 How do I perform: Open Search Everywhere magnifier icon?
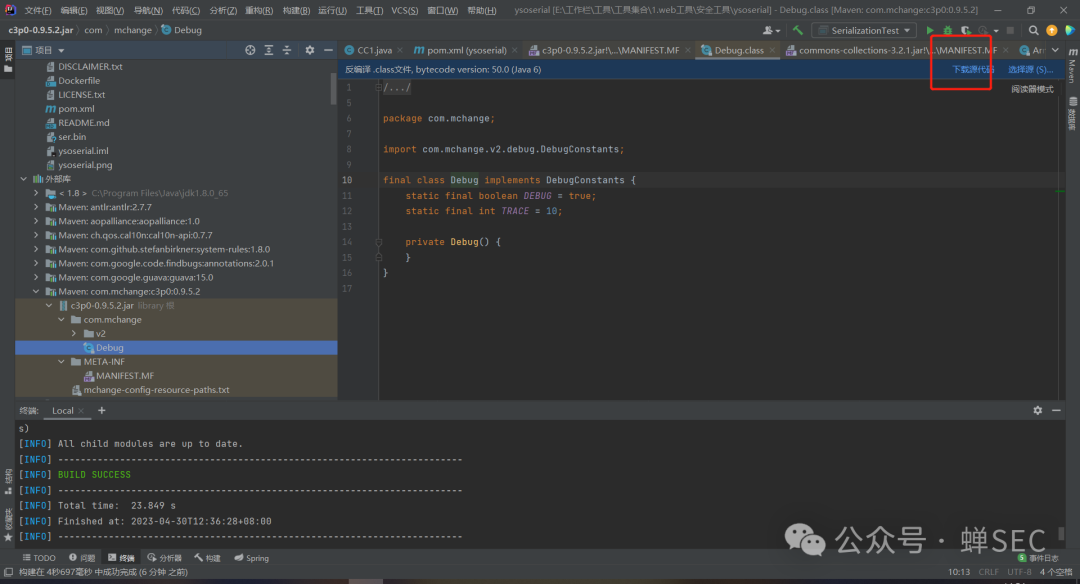pyautogui.click(x=1033, y=31)
